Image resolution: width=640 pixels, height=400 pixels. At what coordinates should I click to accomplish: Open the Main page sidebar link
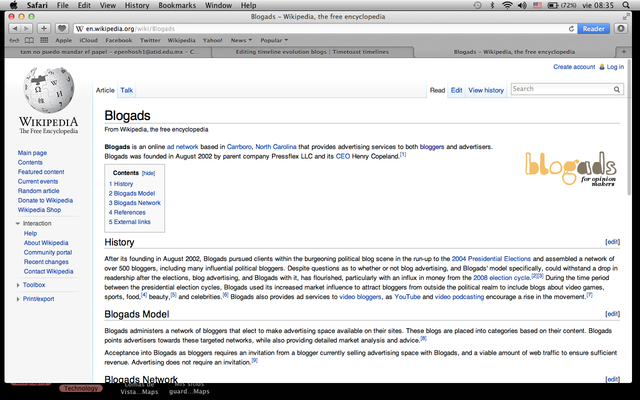coord(32,153)
